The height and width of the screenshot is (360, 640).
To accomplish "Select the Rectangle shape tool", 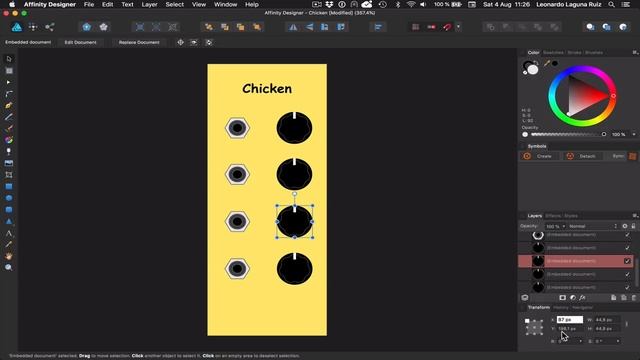I will point(9,187).
